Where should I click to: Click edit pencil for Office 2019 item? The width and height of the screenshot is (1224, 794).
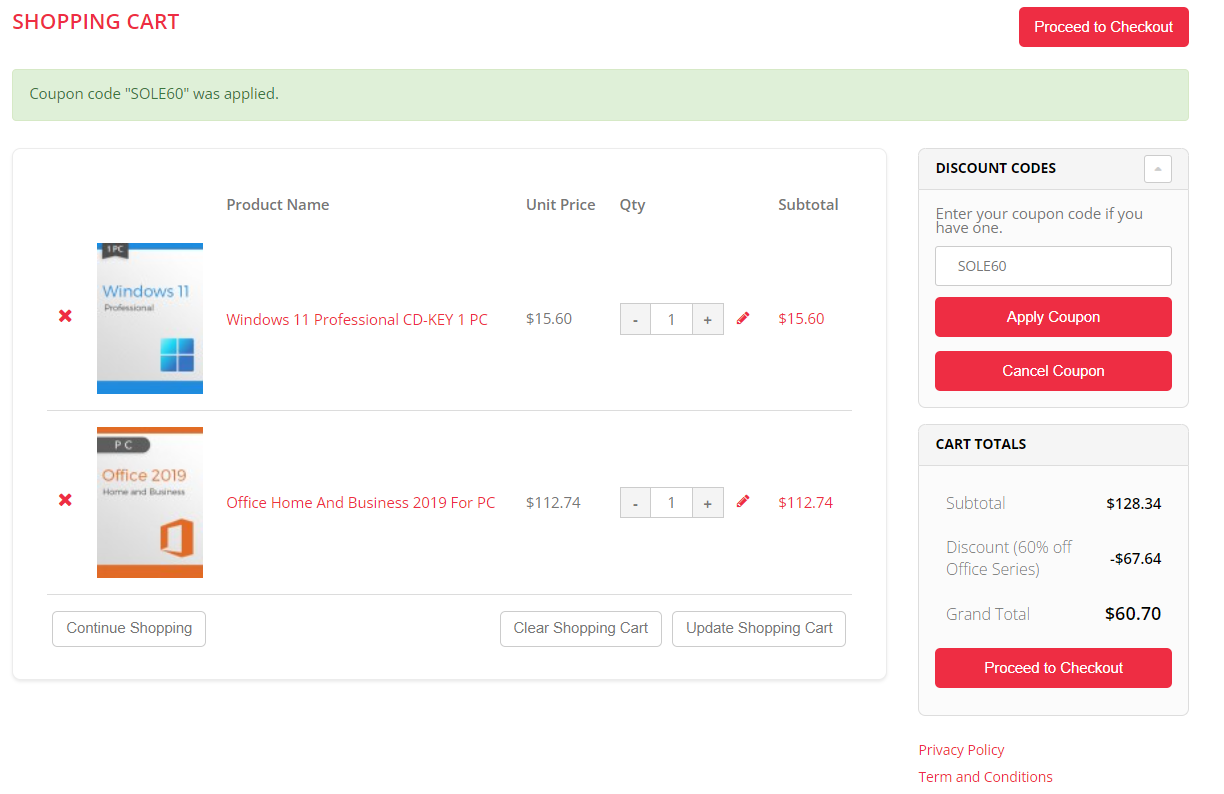(743, 501)
